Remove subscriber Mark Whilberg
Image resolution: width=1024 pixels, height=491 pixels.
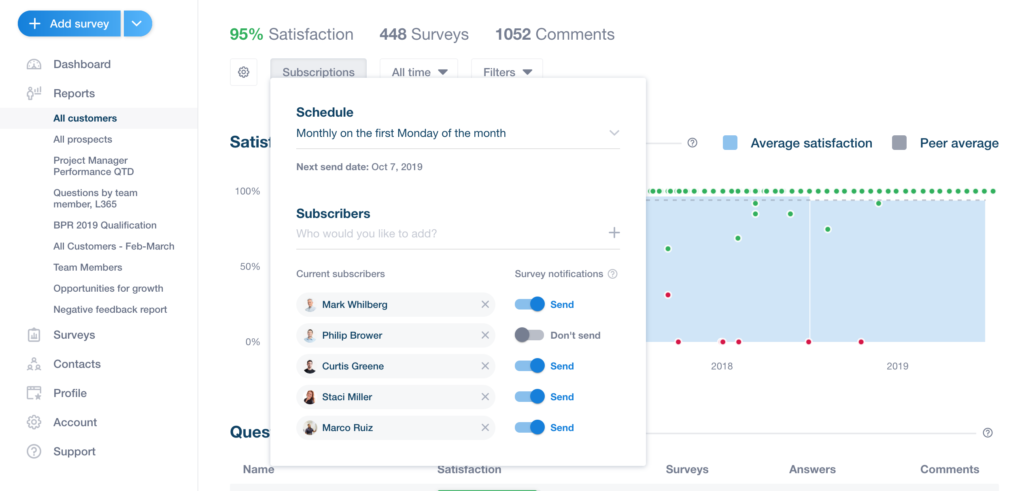tap(485, 304)
